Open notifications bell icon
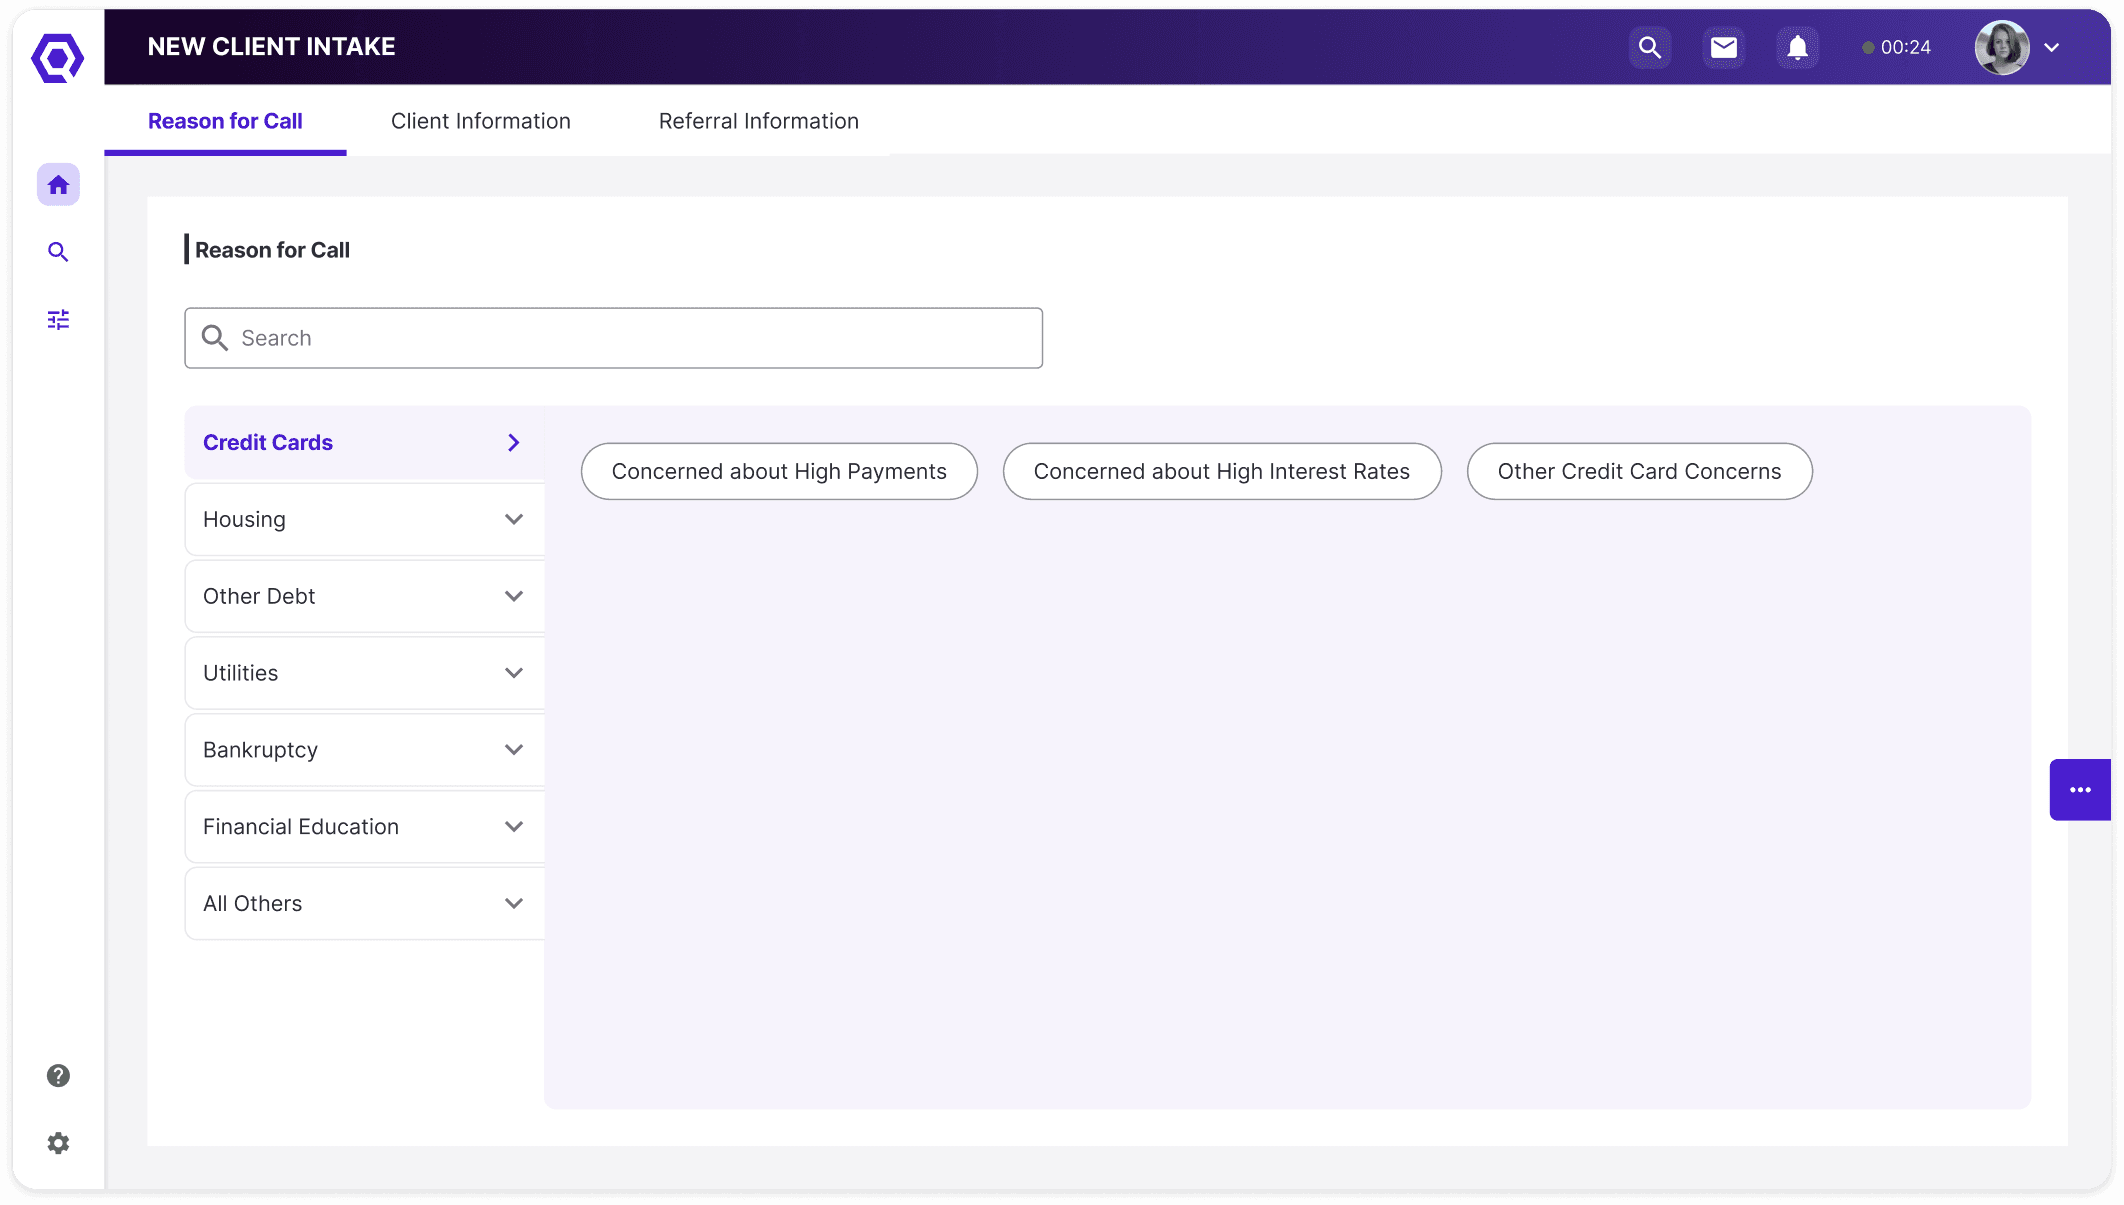 pos(1797,47)
